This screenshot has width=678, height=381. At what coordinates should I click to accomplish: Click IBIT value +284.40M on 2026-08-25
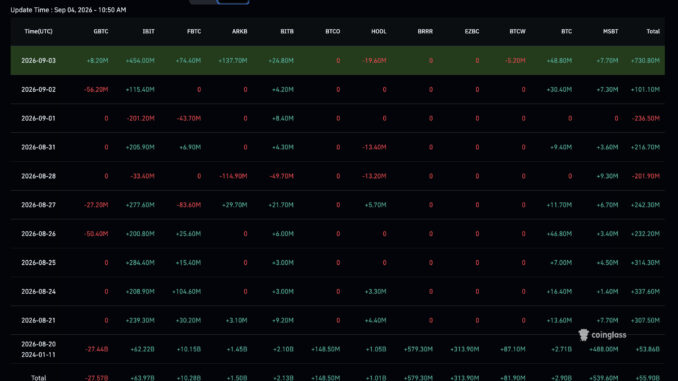tap(140, 263)
